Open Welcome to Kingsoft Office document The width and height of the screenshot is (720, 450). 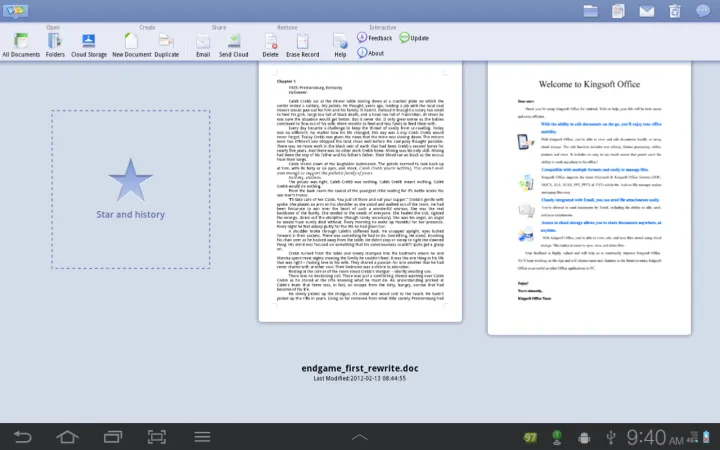589,198
